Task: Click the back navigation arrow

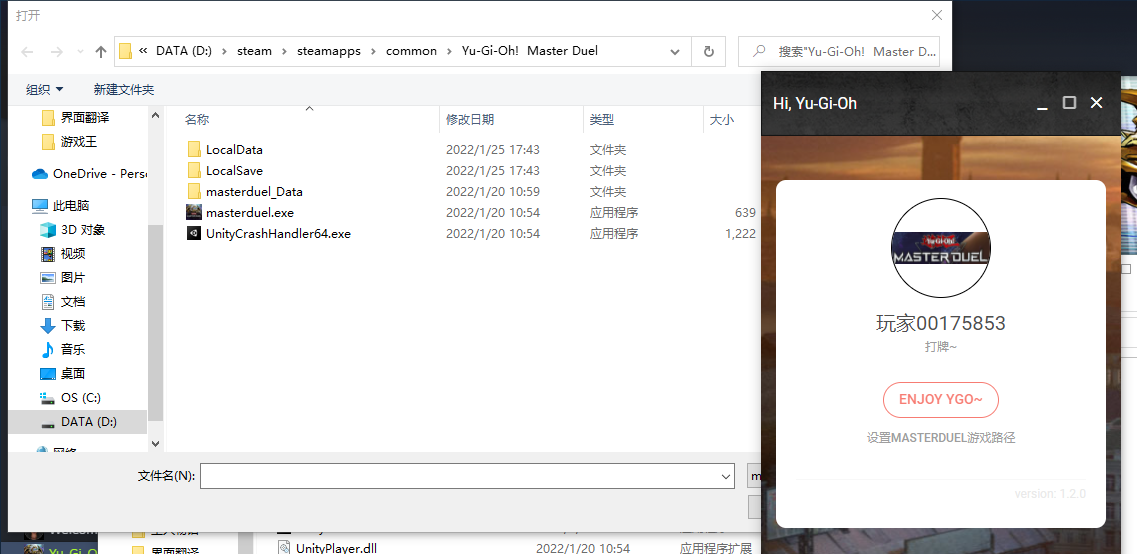Action: click(x=28, y=51)
